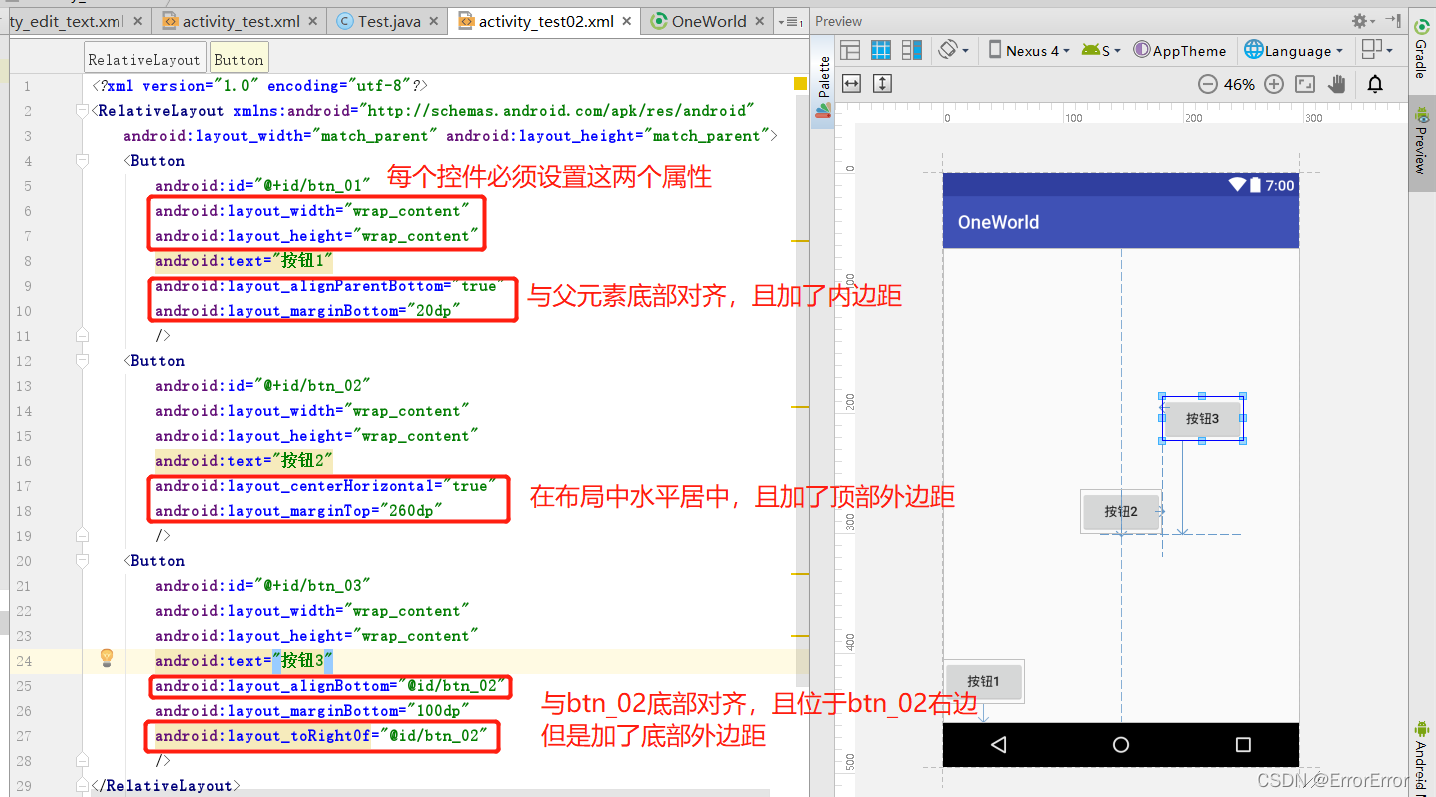
Task: Switch to OneWorld editor tab
Action: coord(708,21)
